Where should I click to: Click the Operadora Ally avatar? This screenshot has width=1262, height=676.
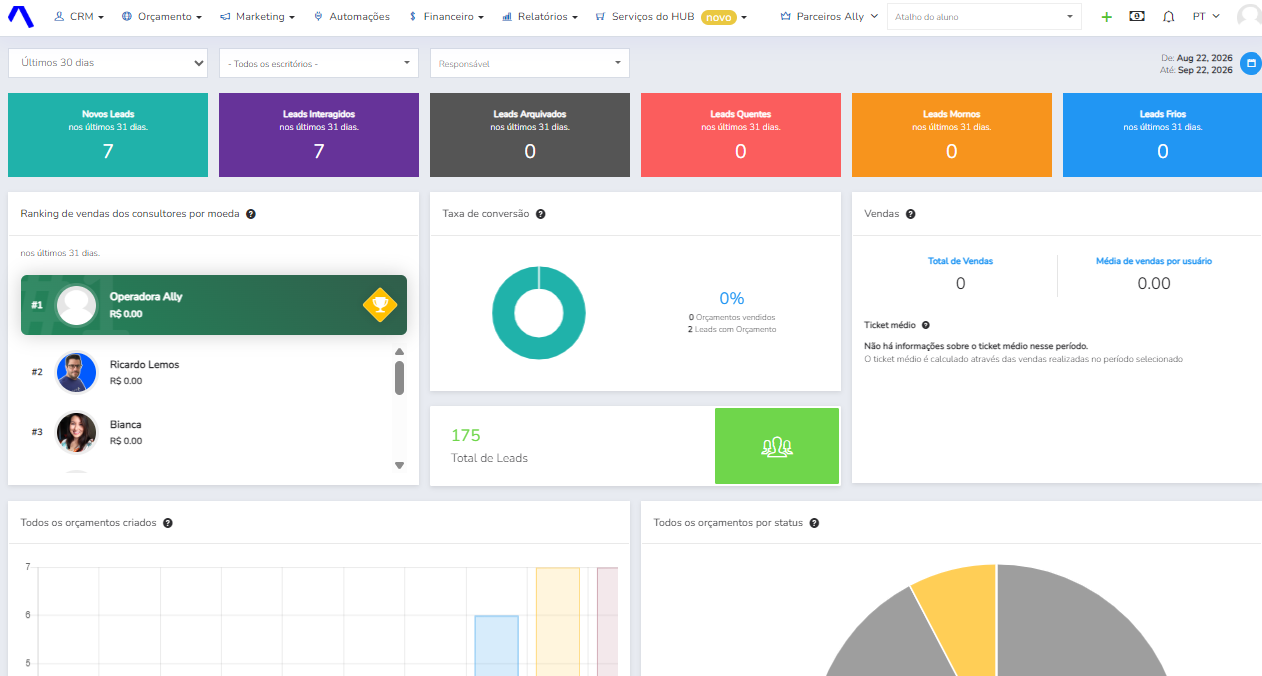point(76,305)
